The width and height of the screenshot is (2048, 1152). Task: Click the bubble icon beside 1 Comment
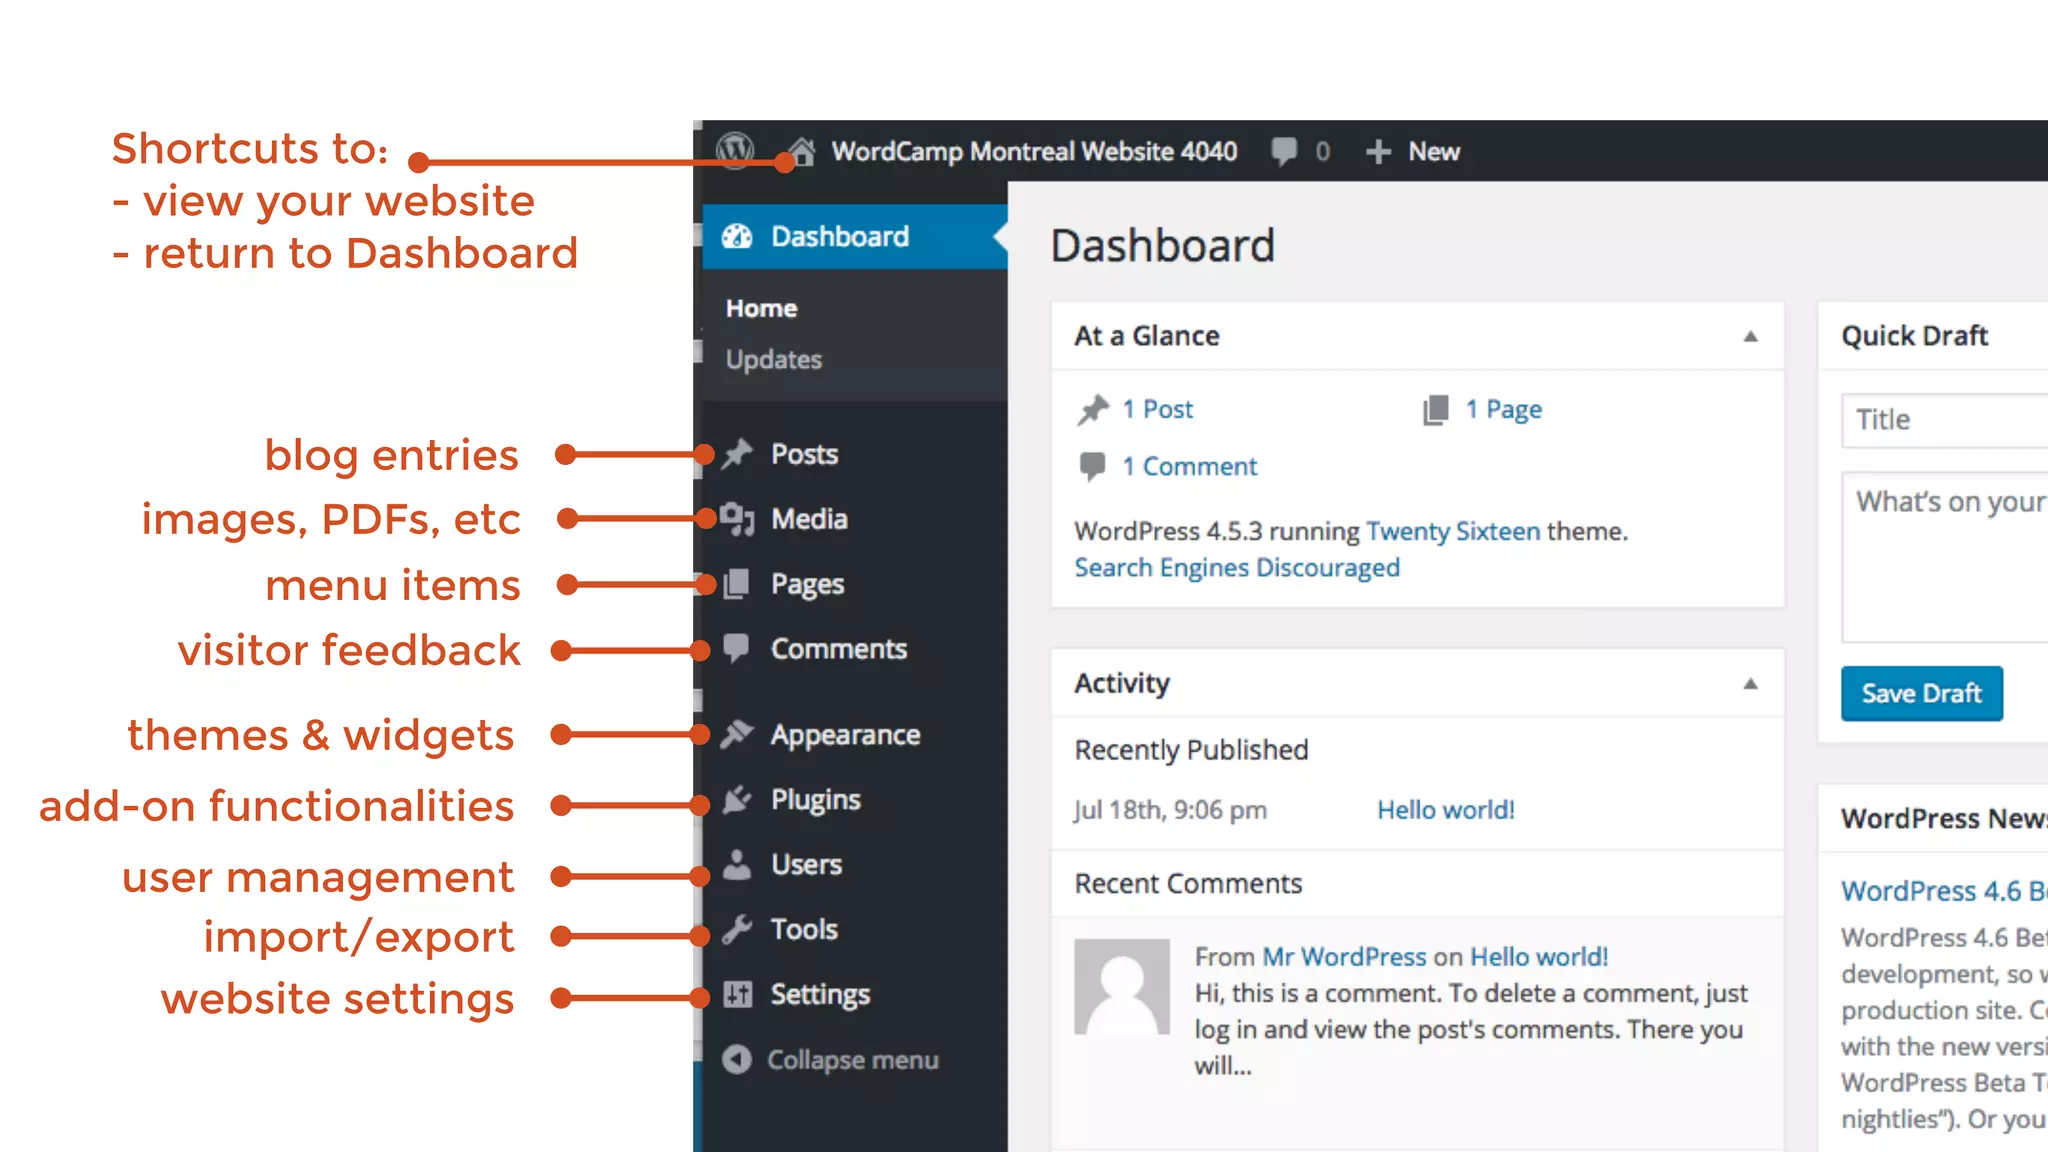[x=1092, y=467]
